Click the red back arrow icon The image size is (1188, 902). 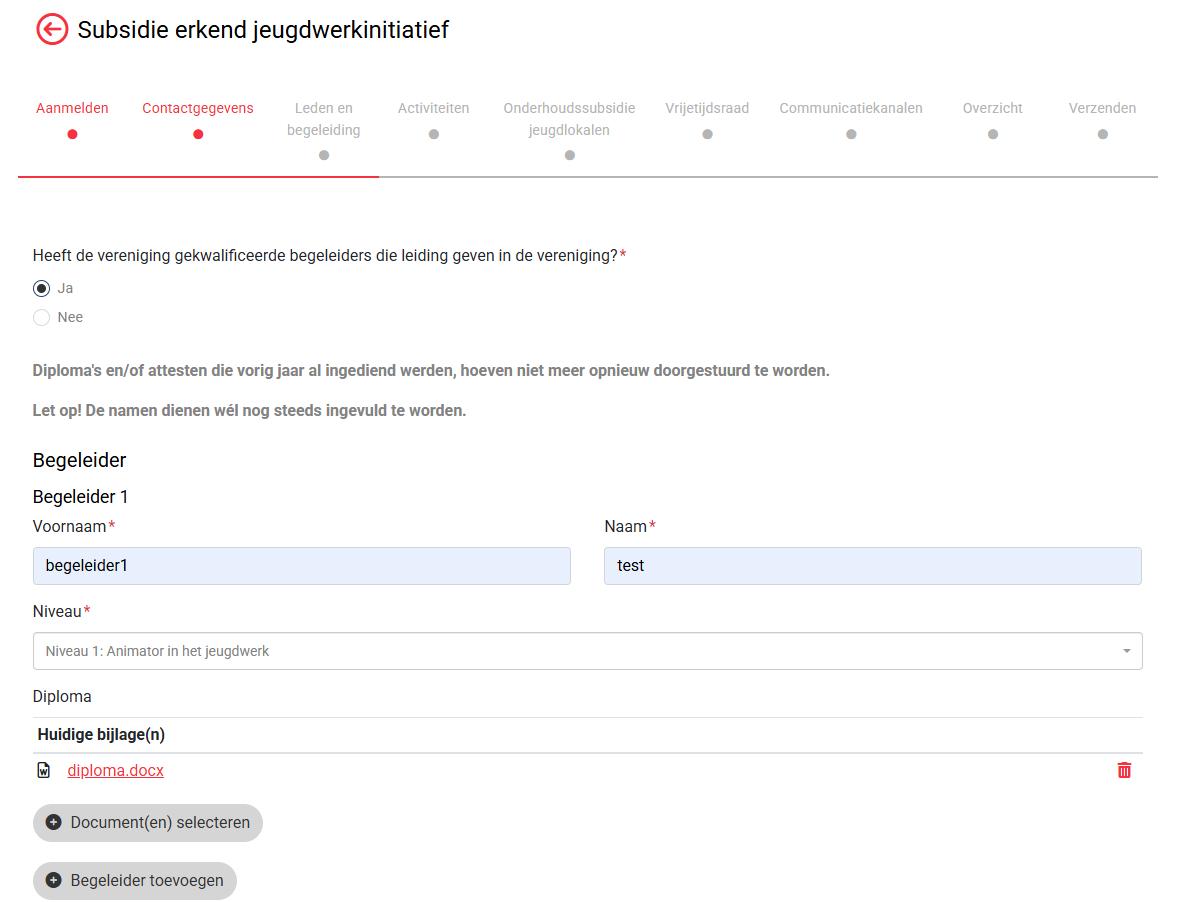52,30
